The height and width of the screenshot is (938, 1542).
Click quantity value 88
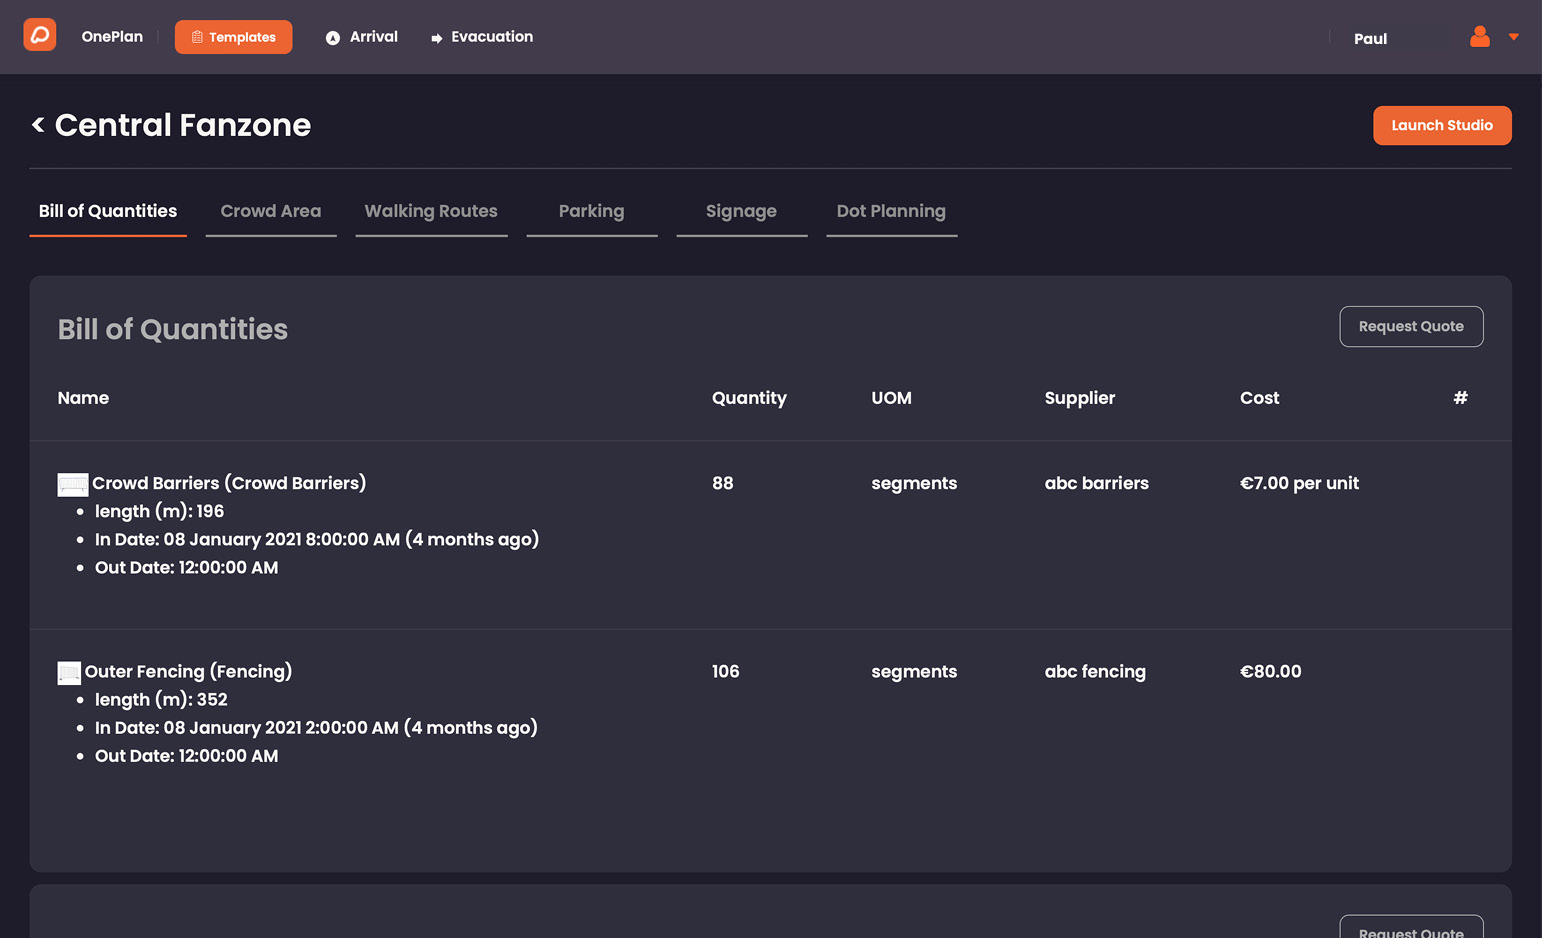723,483
